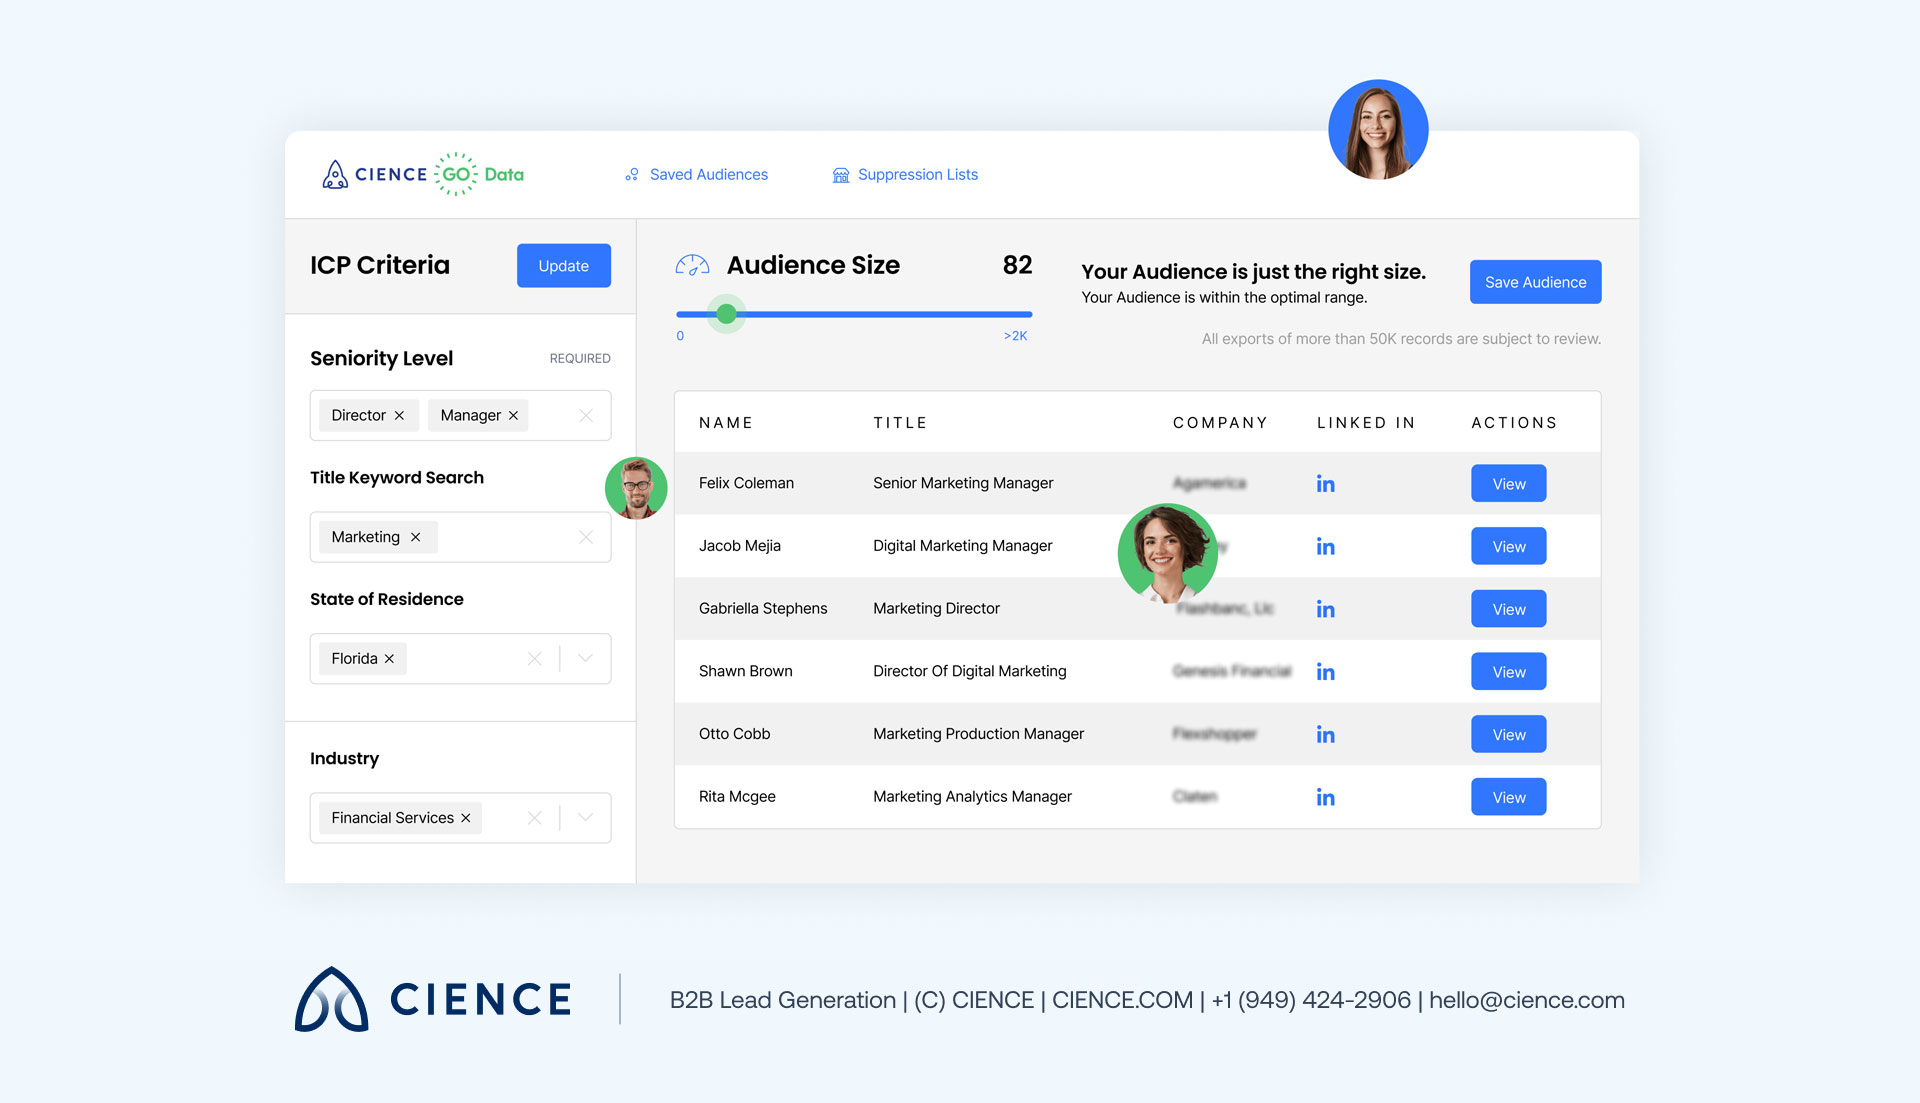The width and height of the screenshot is (1920, 1103).
Task: Expand the Industry dropdown
Action: [x=585, y=817]
